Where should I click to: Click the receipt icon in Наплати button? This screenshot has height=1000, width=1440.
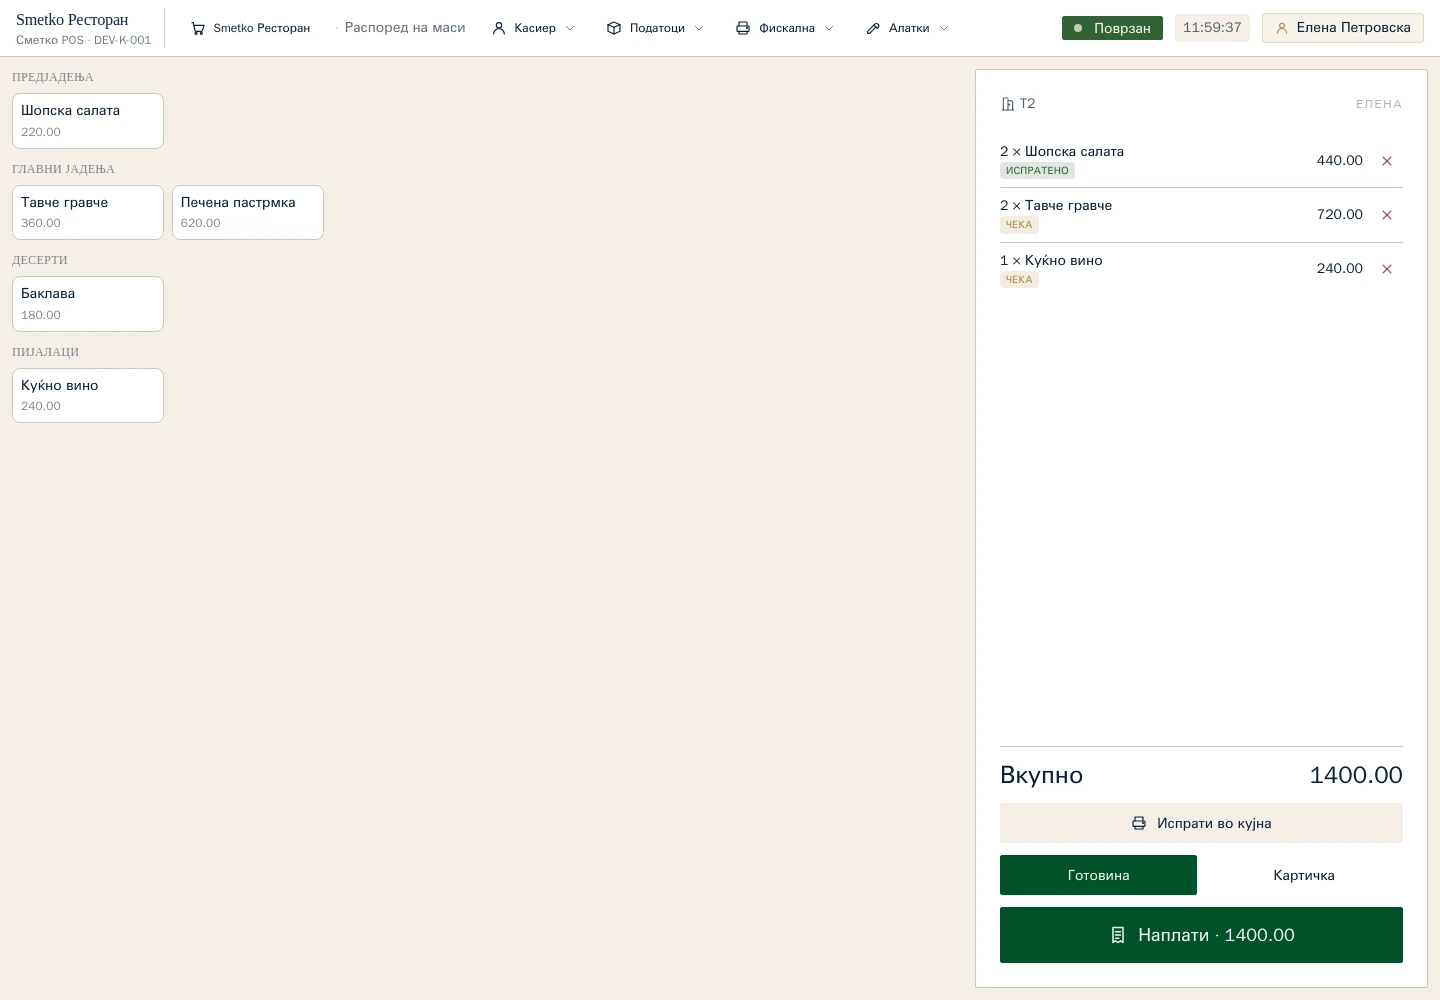tap(1118, 935)
